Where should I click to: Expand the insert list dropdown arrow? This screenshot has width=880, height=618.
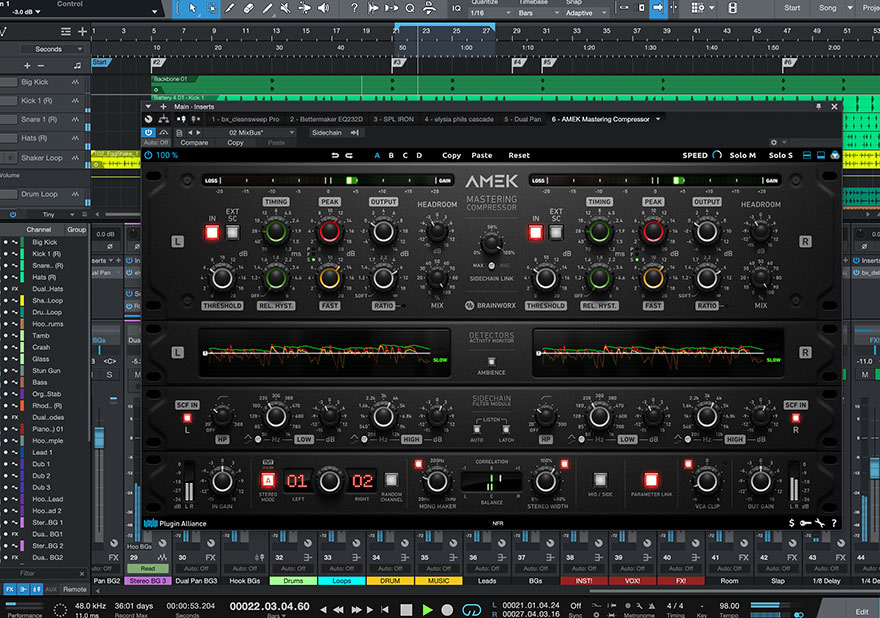(x=658, y=119)
